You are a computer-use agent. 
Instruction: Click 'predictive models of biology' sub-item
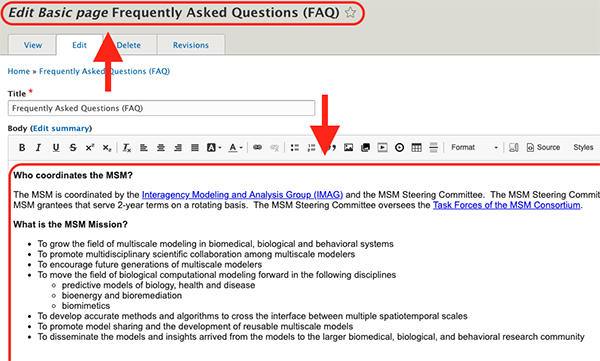pyautogui.click(x=158, y=285)
